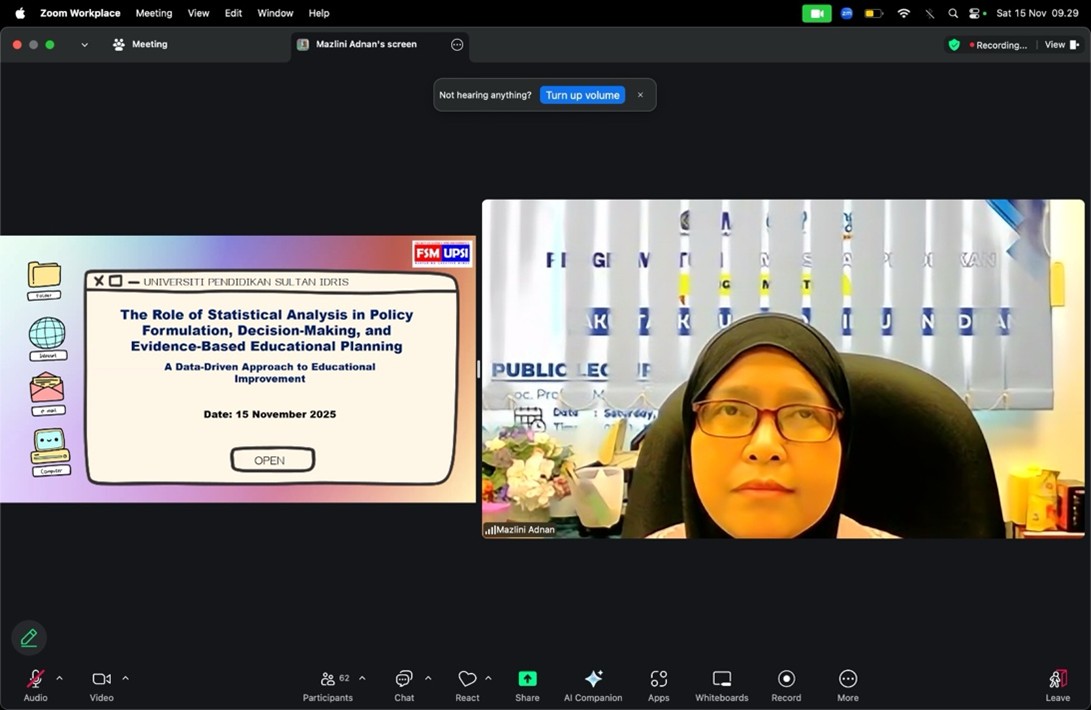The image size is (1091, 710).
Task: Open the View layout button
Action: pyautogui.click(x=1062, y=45)
